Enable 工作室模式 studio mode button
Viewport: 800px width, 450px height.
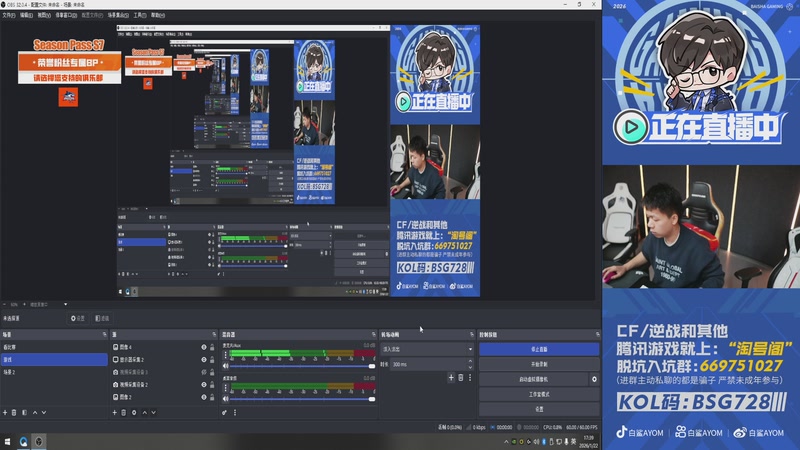[x=539, y=394]
